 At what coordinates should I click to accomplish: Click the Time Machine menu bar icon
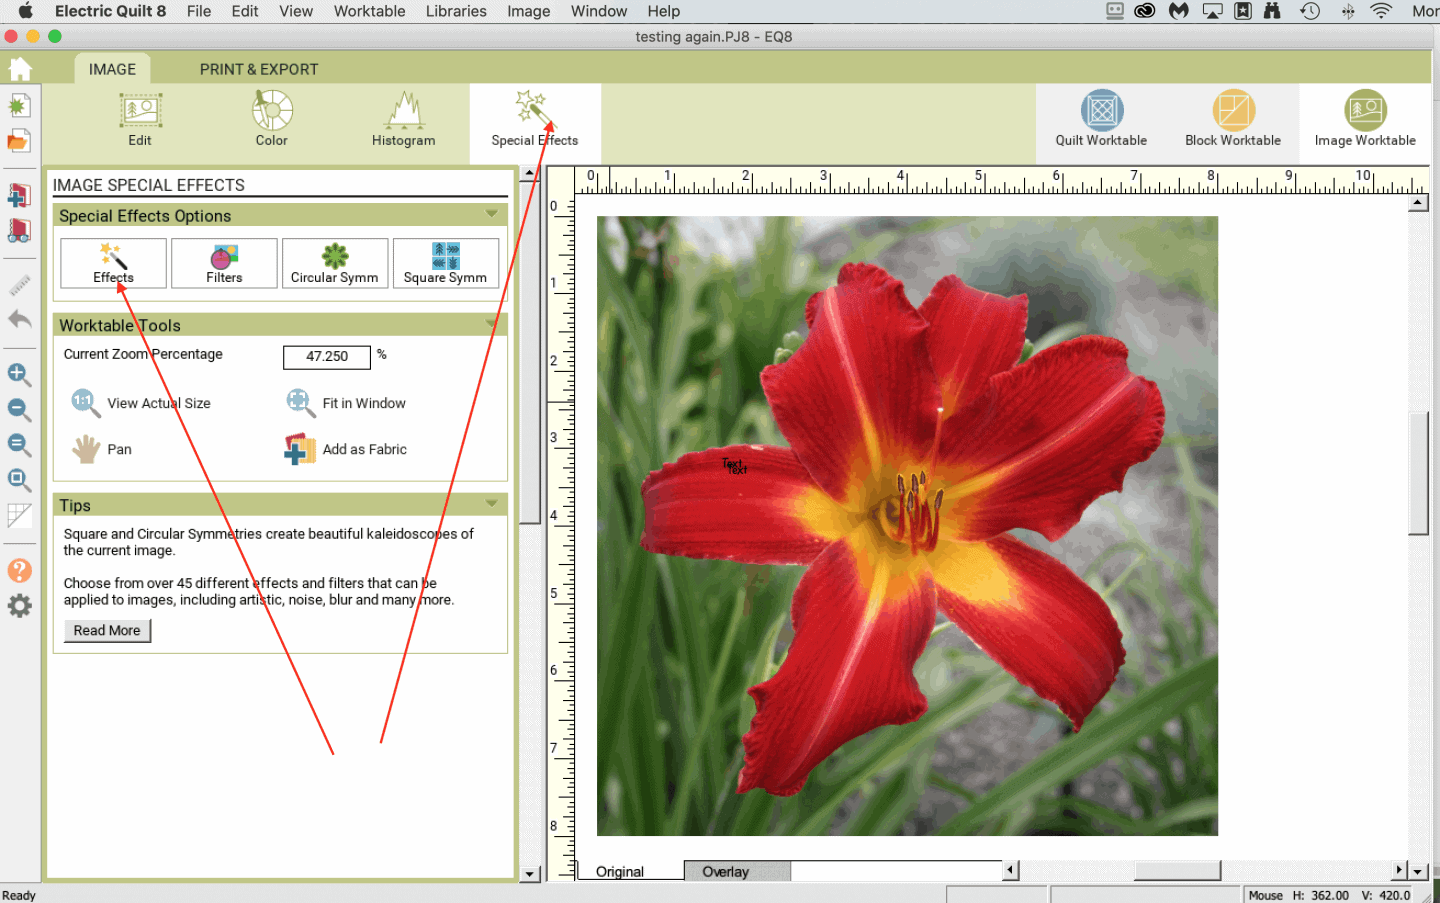(x=1310, y=11)
